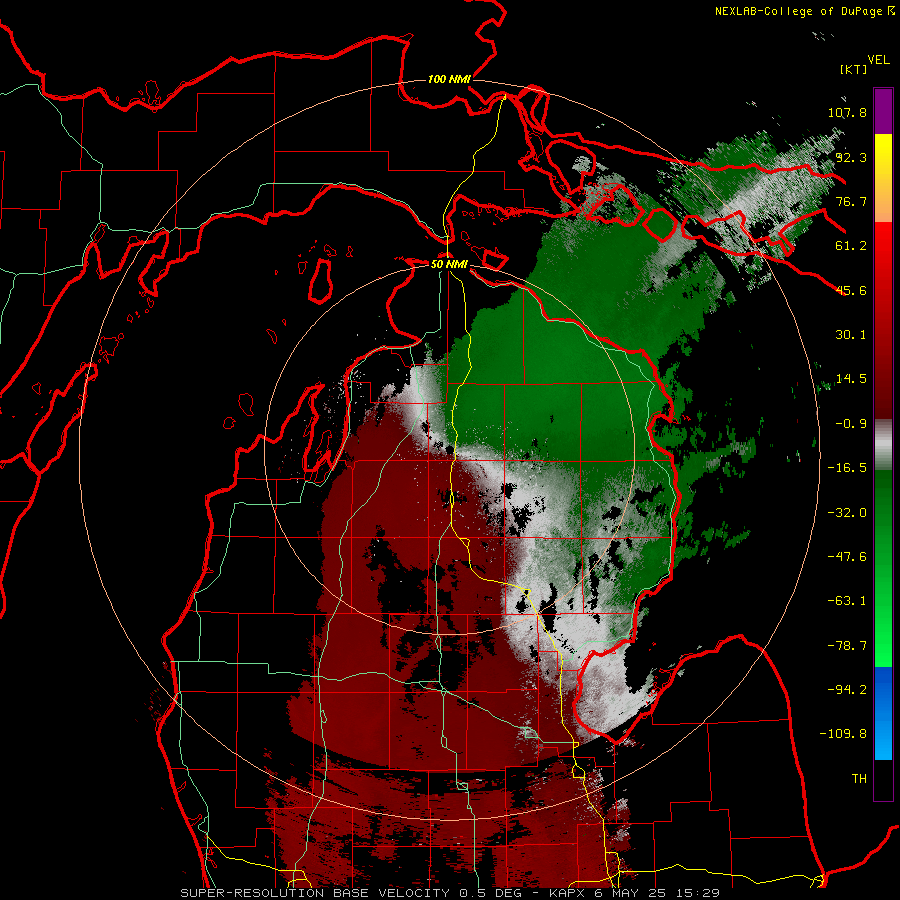Click the purple segment of the color bar
The image size is (900, 900).
(x=883, y=111)
